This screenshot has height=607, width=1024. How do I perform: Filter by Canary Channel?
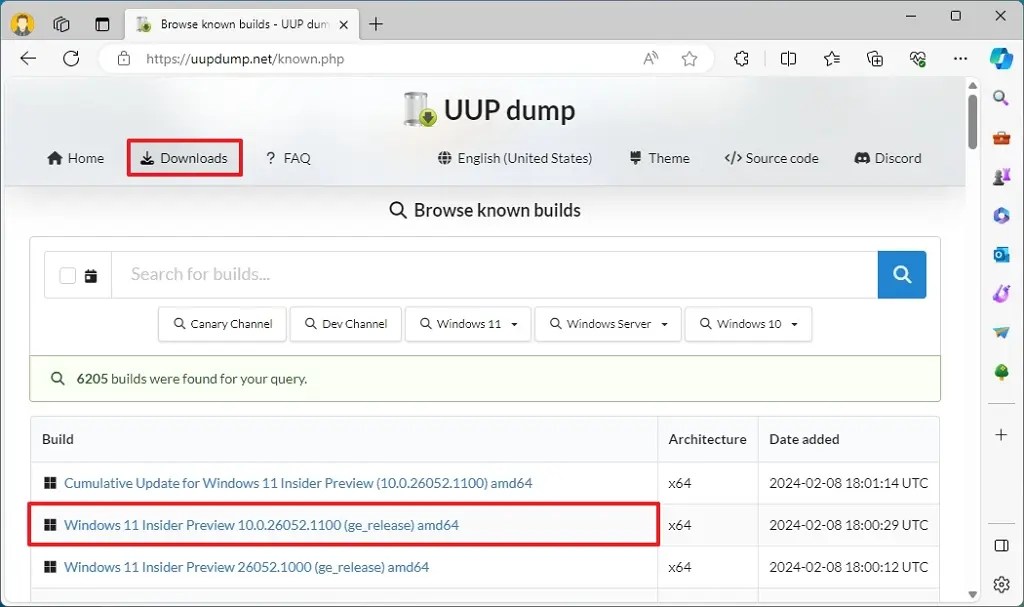tap(223, 324)
